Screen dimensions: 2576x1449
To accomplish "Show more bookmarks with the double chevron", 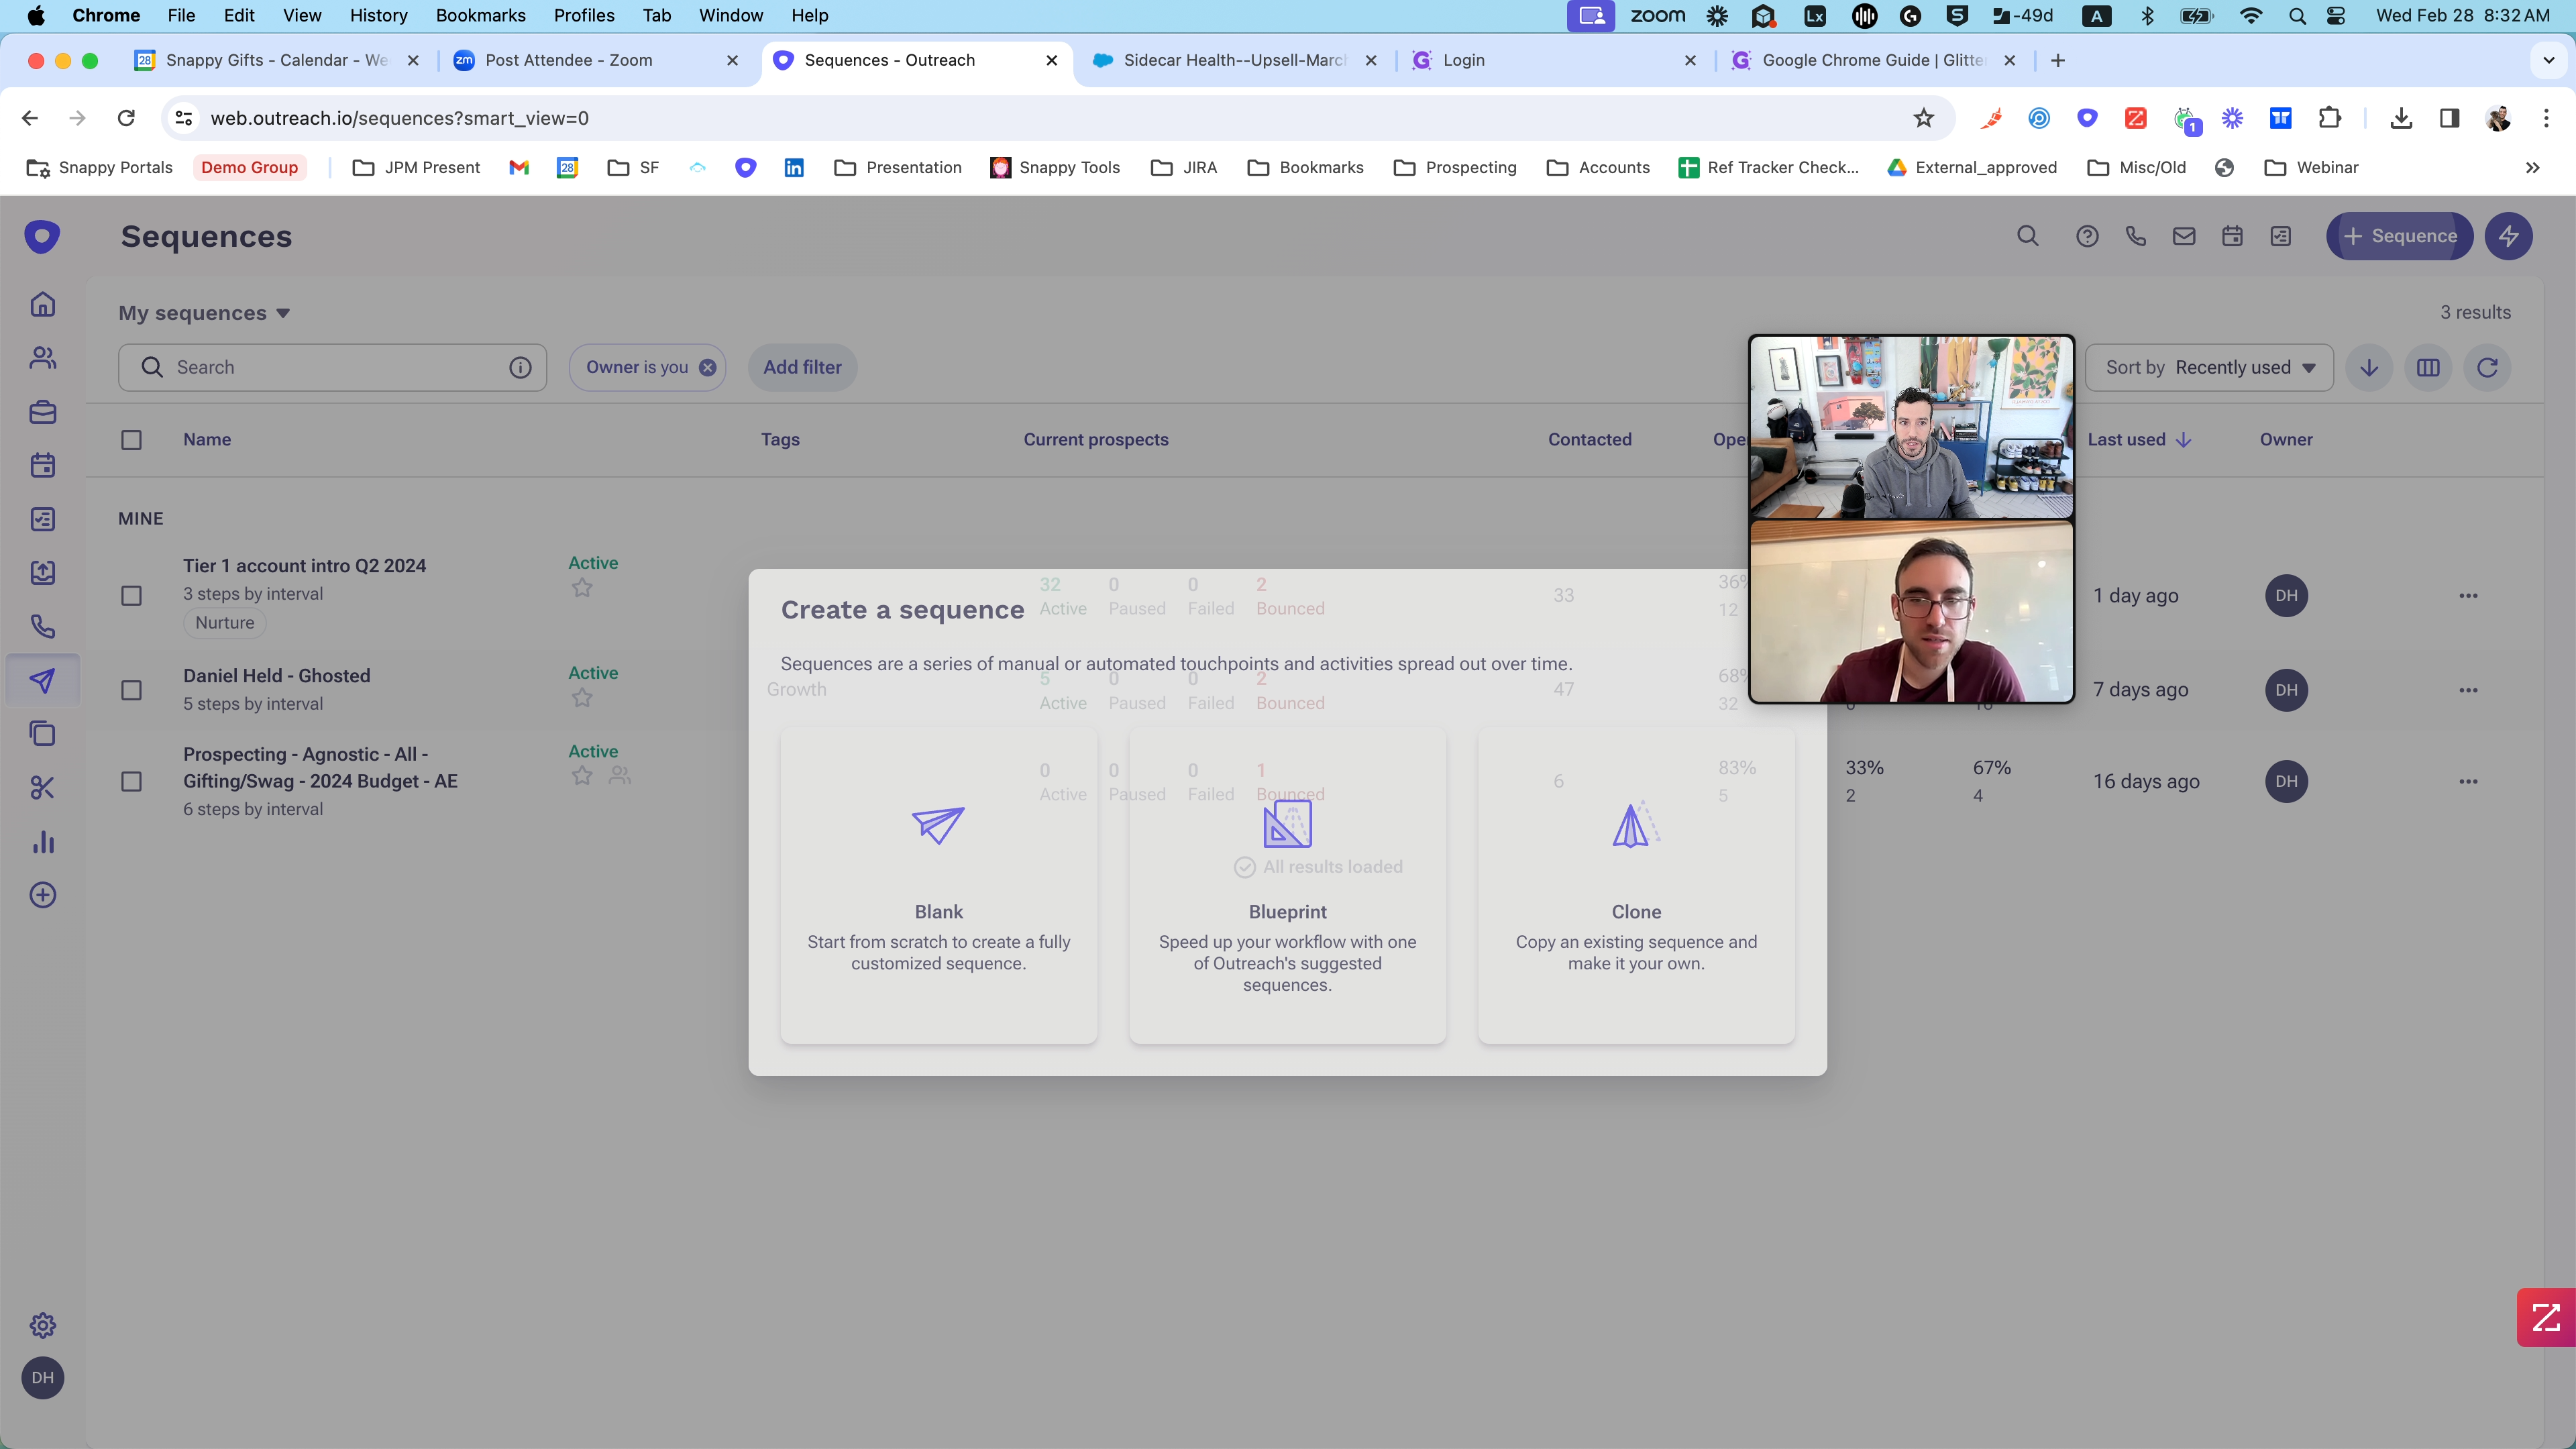I will click(x=2532, y=168).
